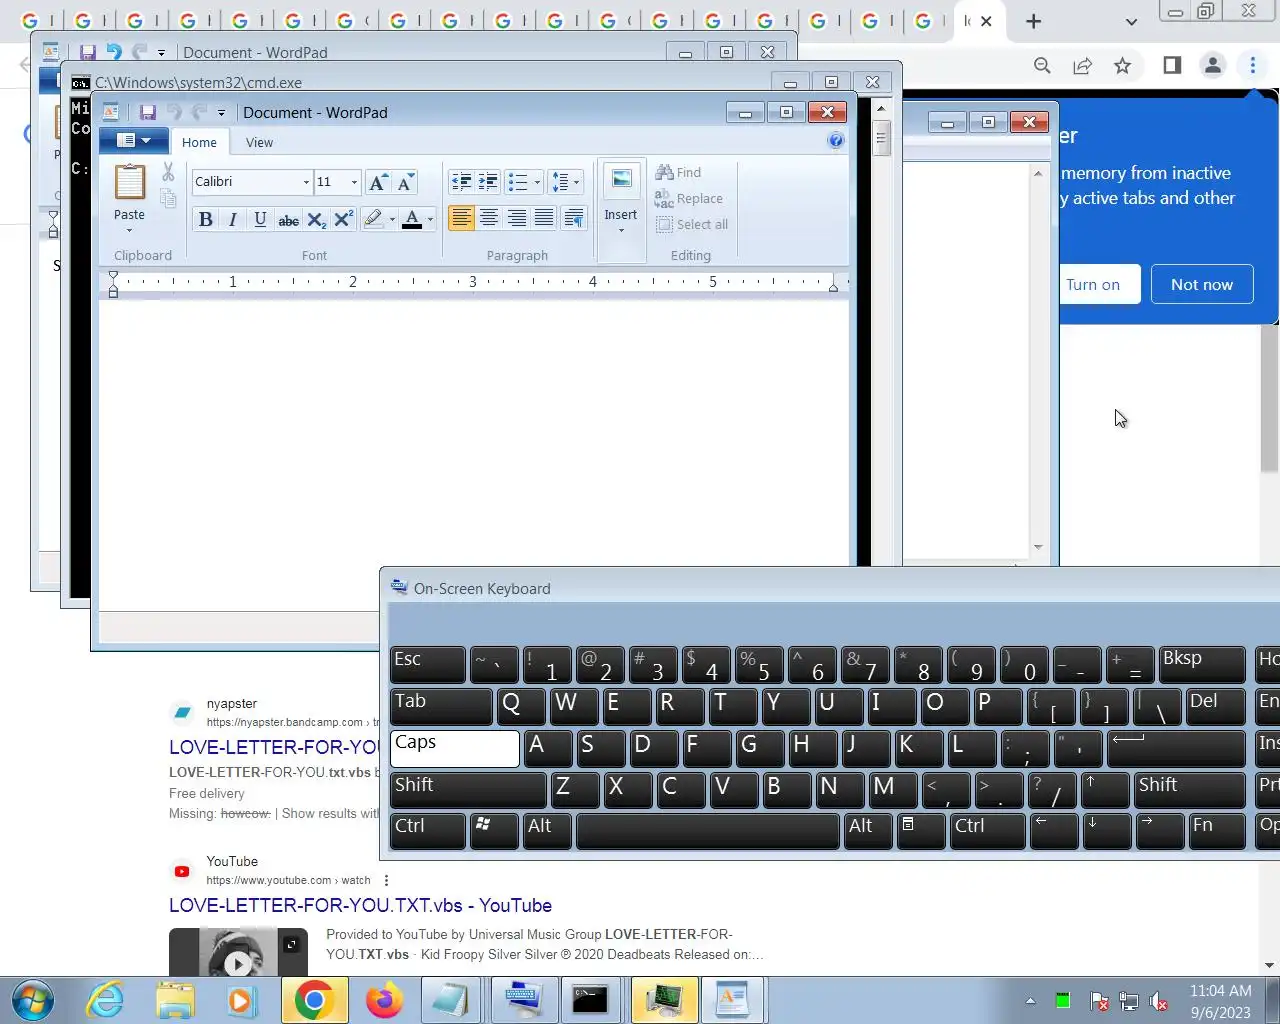1280x1024 pixels.
Task: Expand the Paste options arrow
Action: click(x=129, y=230)
